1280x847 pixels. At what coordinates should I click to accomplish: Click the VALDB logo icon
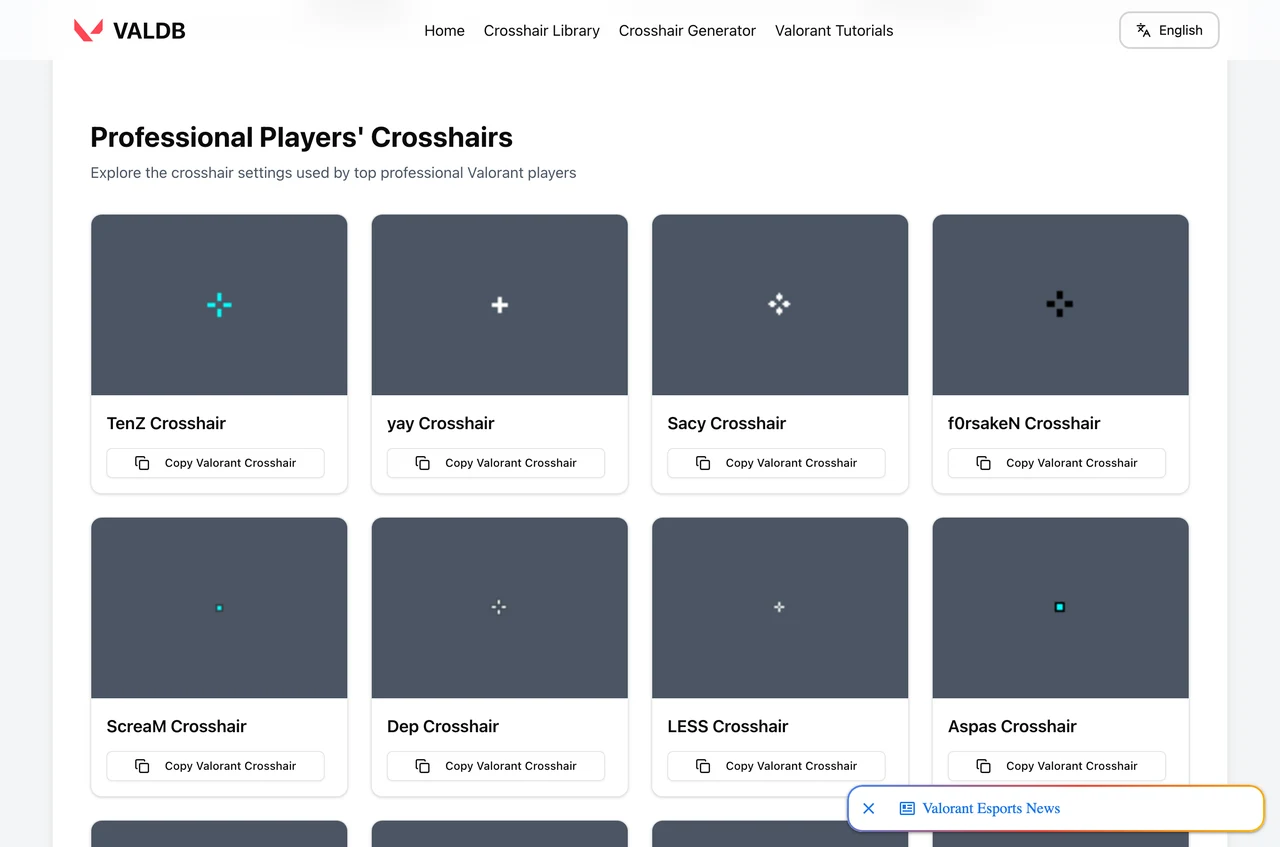click(x=88, y=30)
